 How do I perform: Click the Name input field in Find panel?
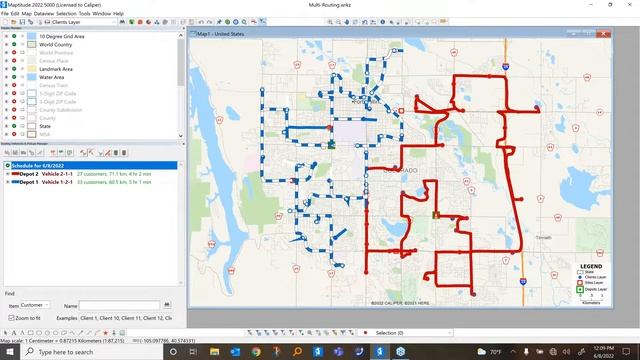click(120, 305)
